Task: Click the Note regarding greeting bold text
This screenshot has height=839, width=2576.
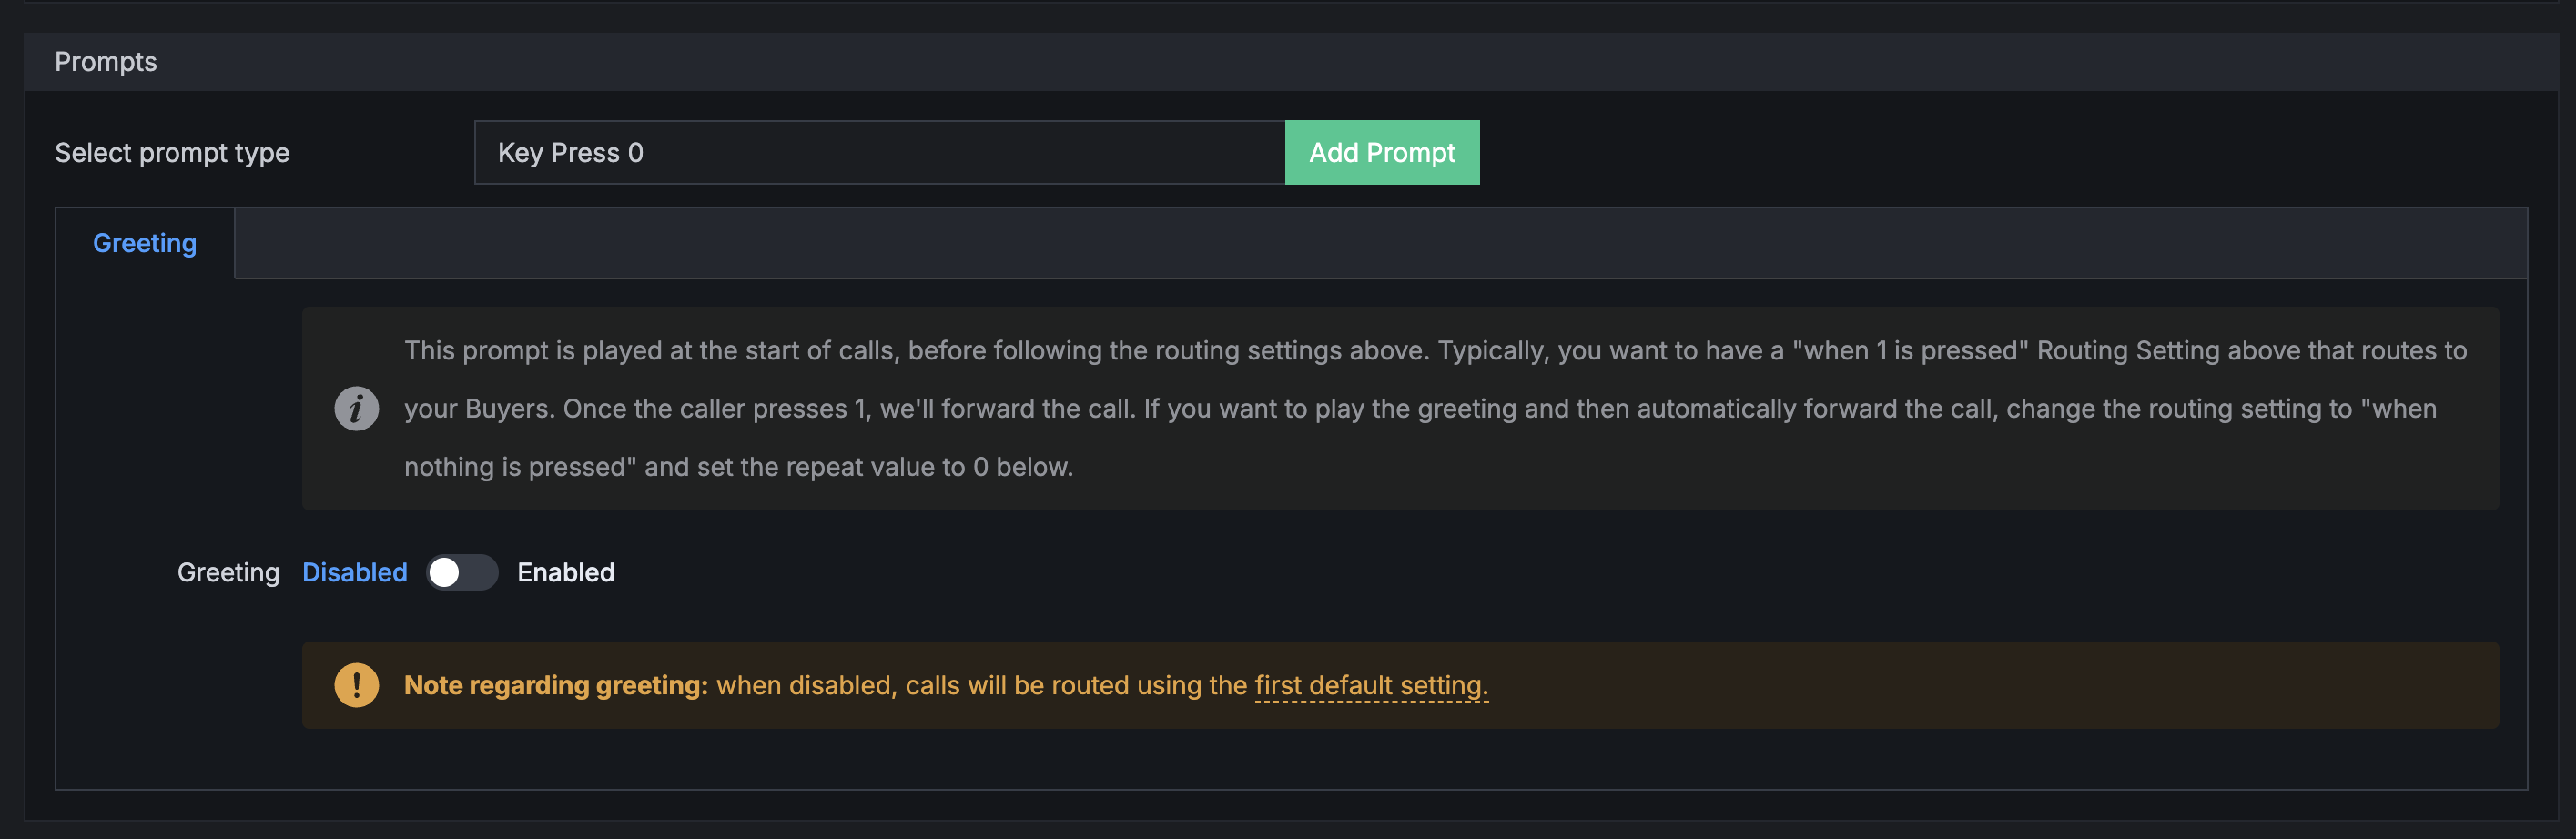Action: (556, 685)
